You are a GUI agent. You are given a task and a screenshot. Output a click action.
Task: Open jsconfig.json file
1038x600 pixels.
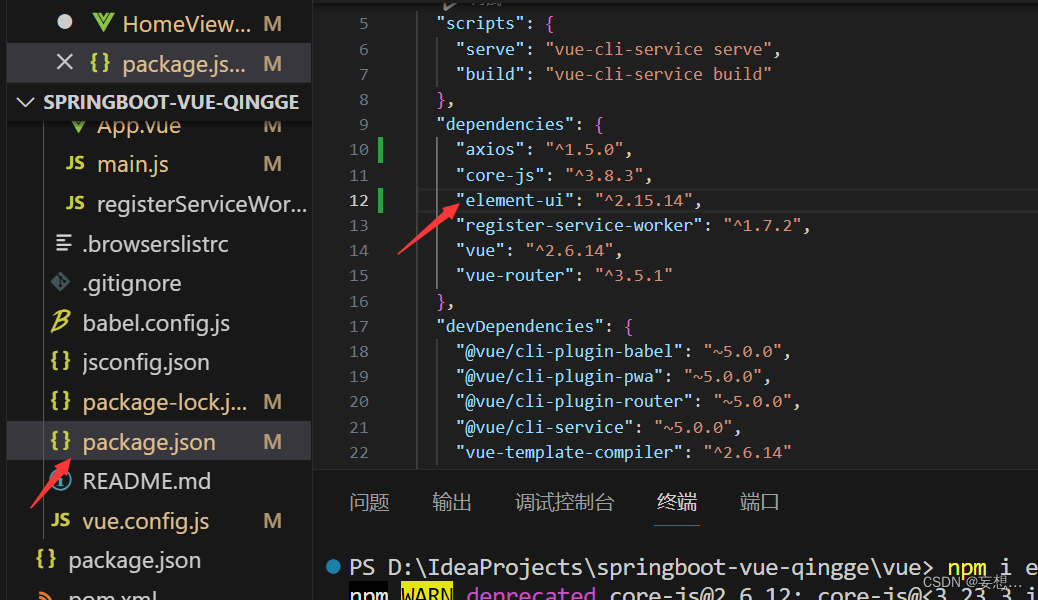pyautogui.click(x=146, y=363)
